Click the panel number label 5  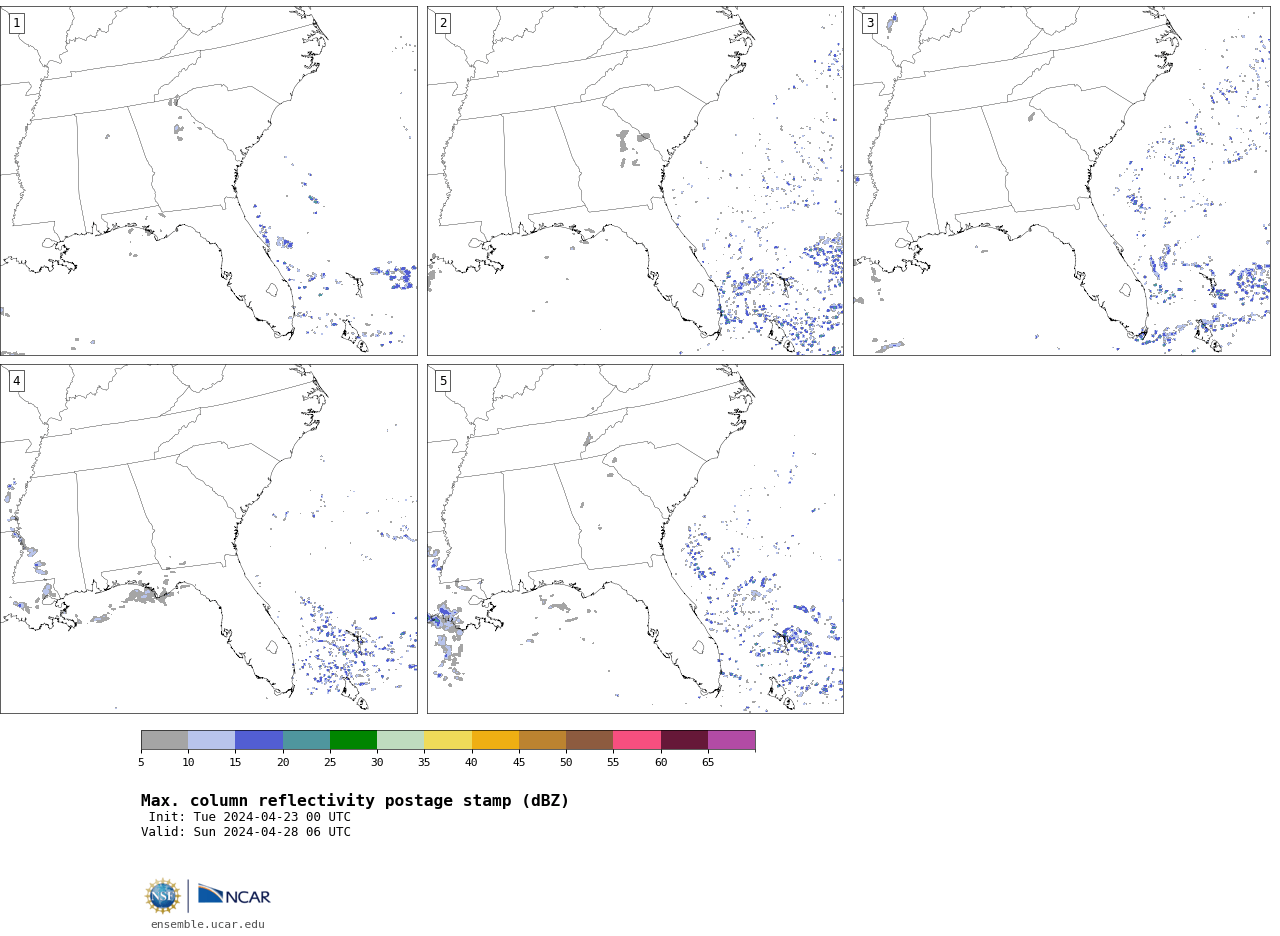pos(443,381)
